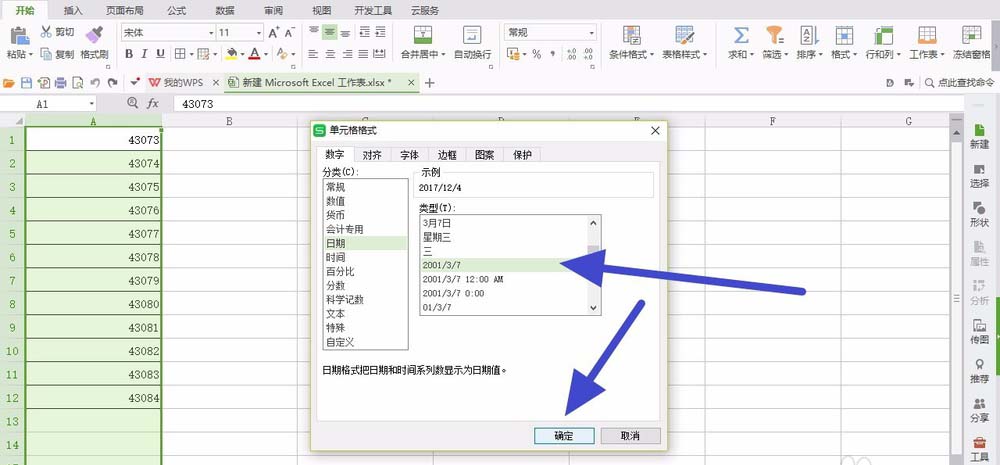Toggle Bold formatting

127,54
